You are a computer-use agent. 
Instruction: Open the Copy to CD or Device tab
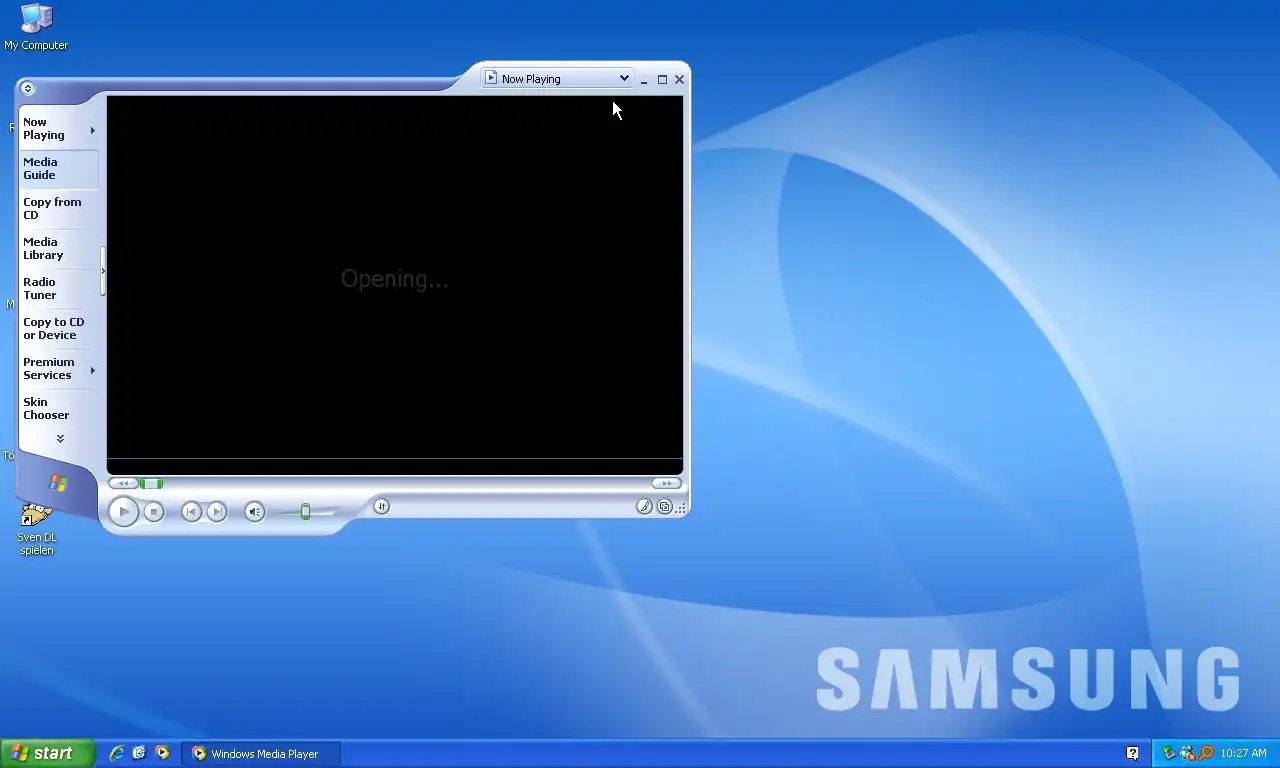[x=59, y=328]
